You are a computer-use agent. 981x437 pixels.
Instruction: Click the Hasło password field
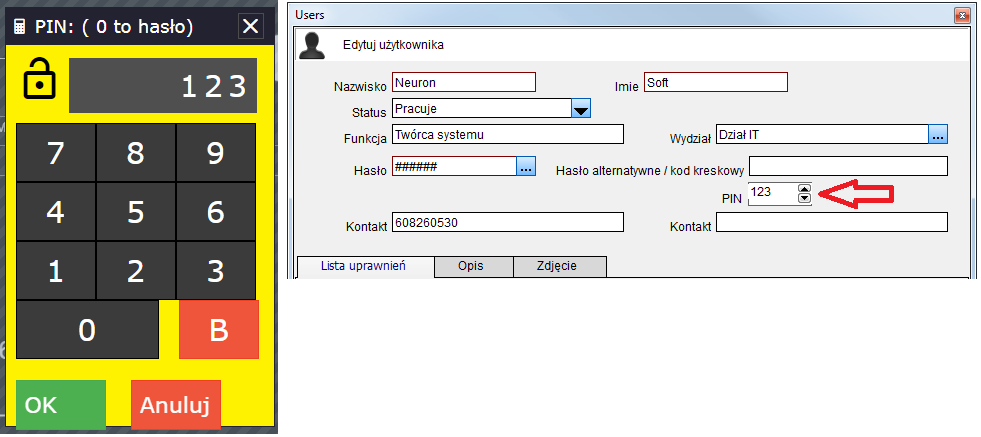pyautogui.click(x=454, y=167)
